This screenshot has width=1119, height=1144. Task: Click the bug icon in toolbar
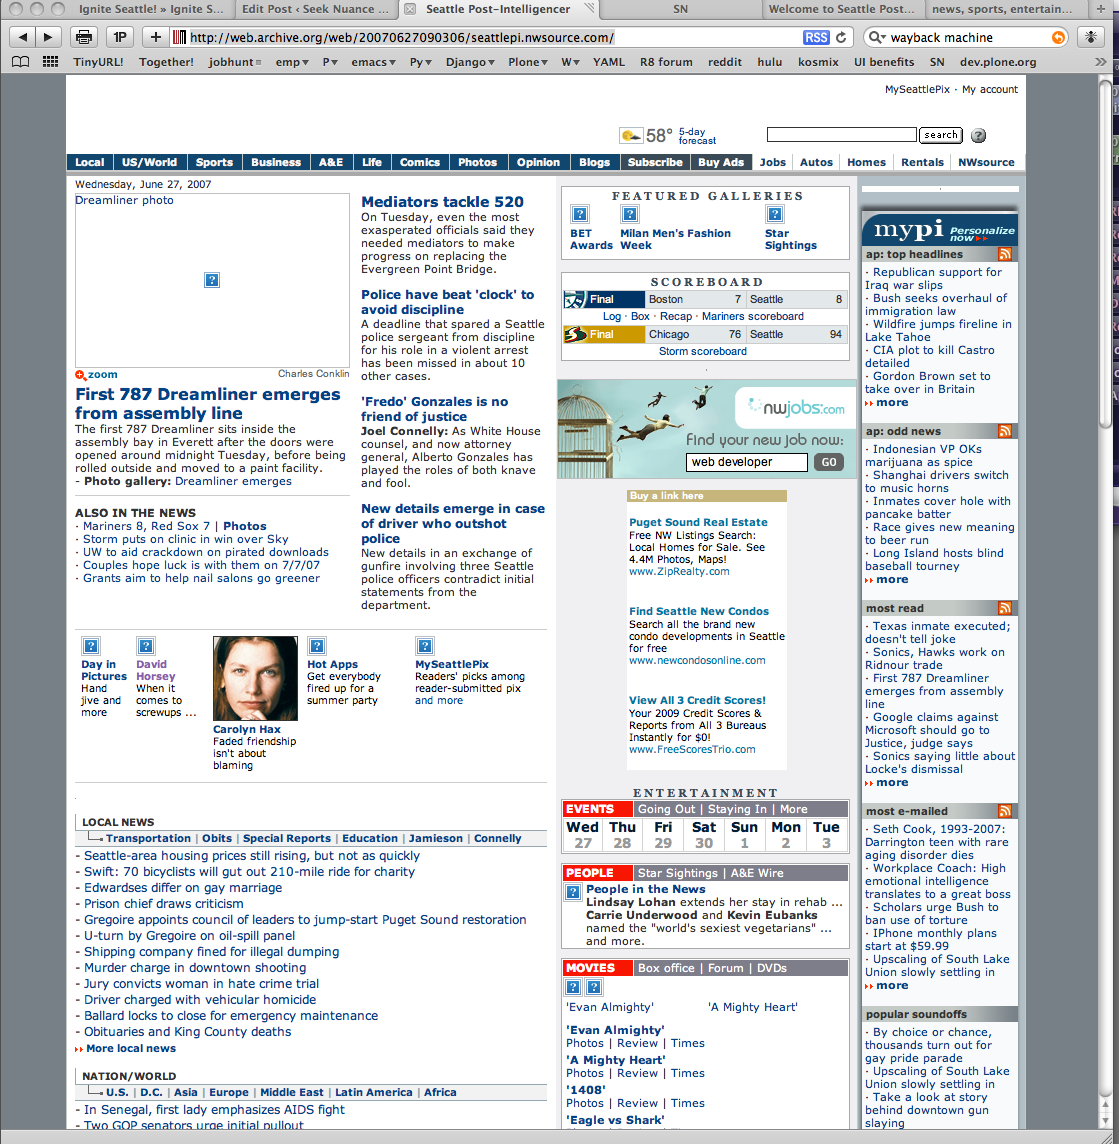(1089, 37)
